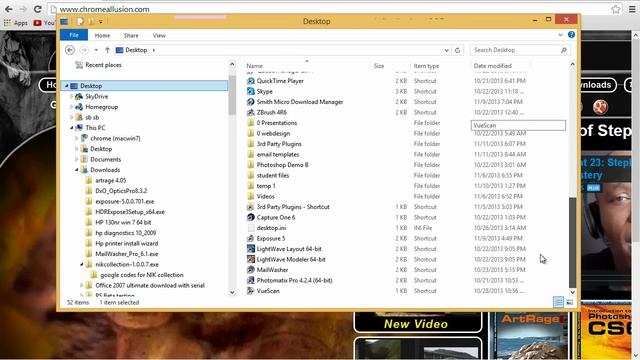The width and height of the screenshot is (640, 360).
Task: Select the Capture One 6 icon
Action: [x=251, y=217]
